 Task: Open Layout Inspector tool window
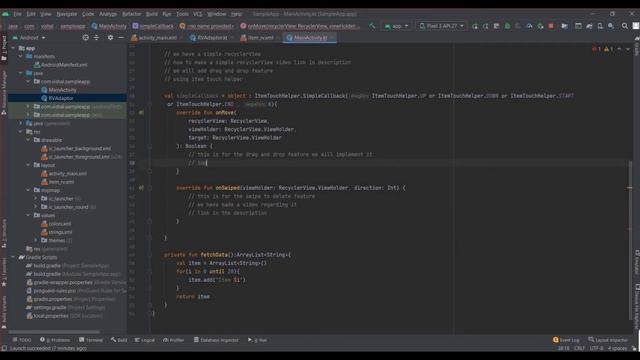(608, 340)
